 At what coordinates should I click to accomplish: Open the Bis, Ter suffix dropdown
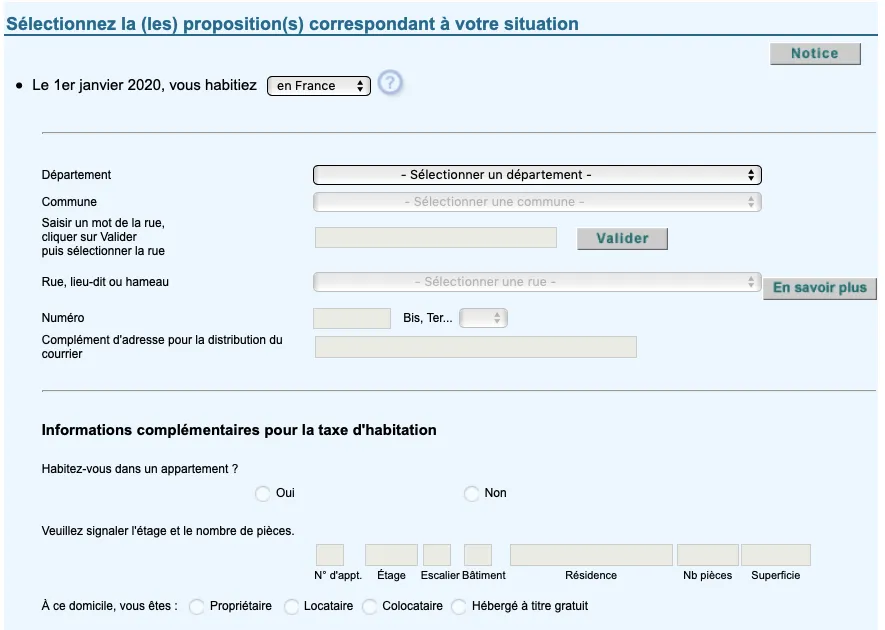484,318
